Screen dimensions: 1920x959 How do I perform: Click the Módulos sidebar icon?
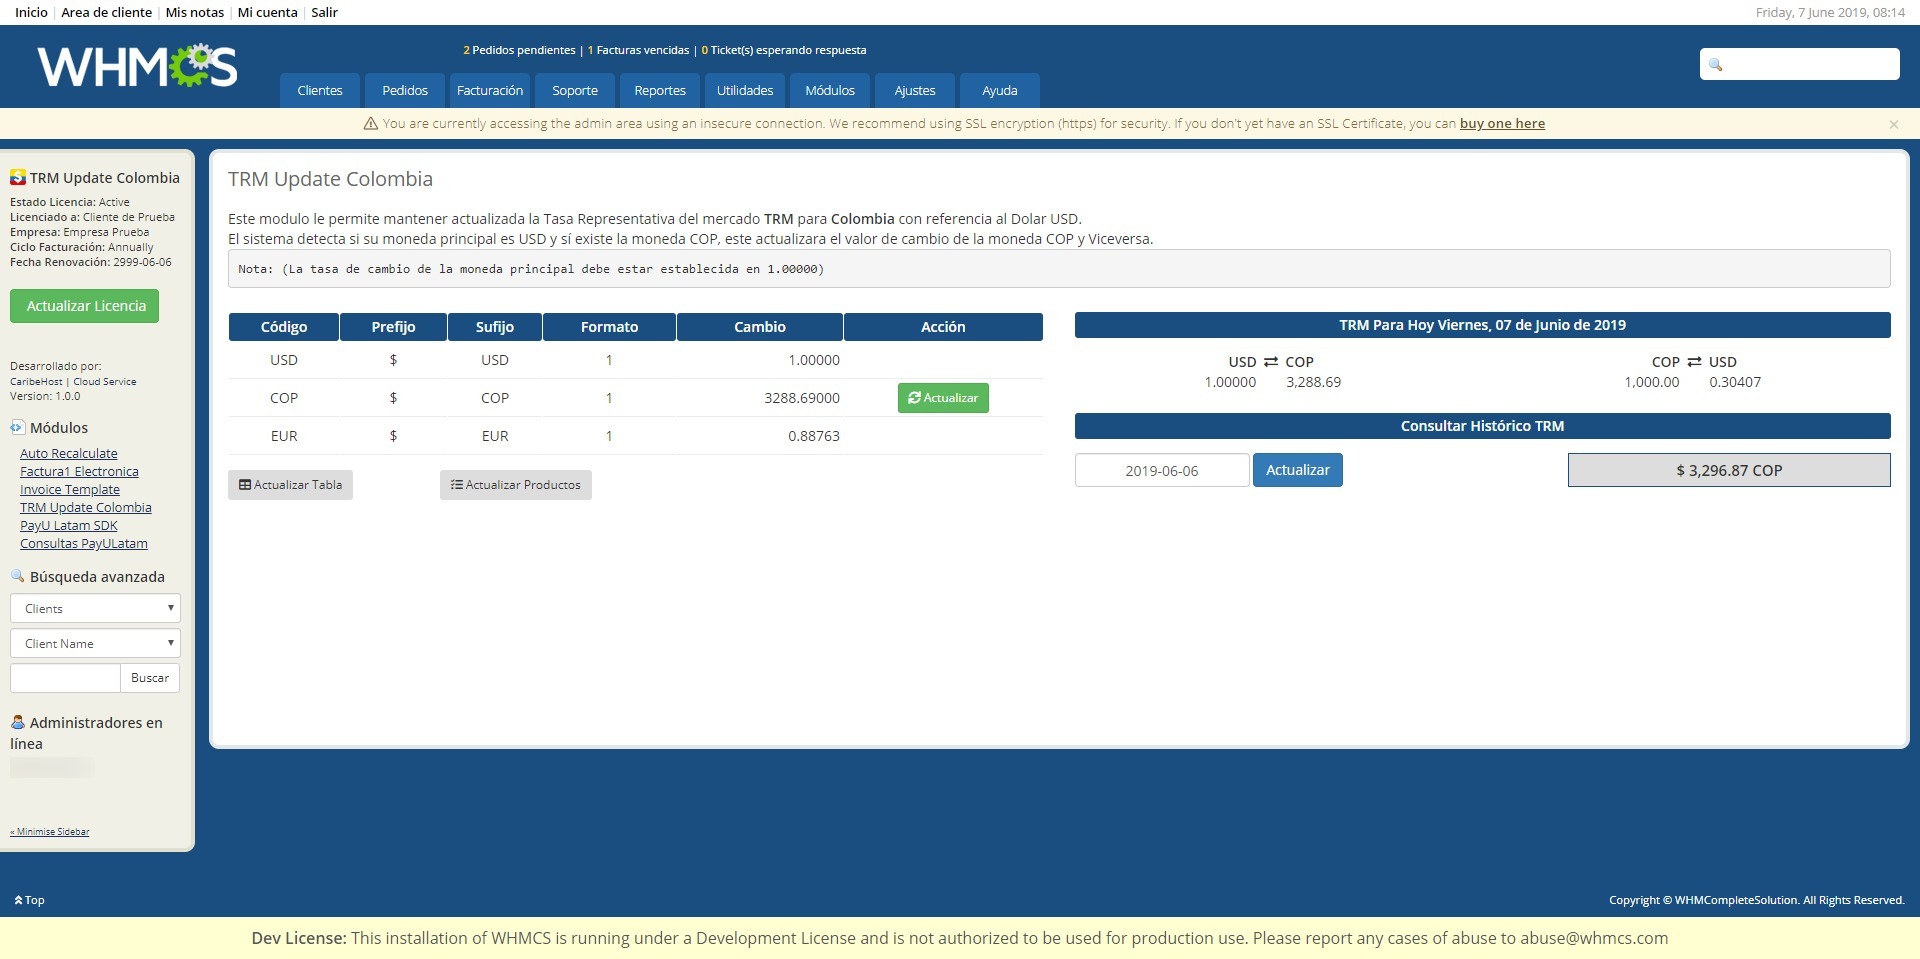pyautogui.click(x=18, y=427)
